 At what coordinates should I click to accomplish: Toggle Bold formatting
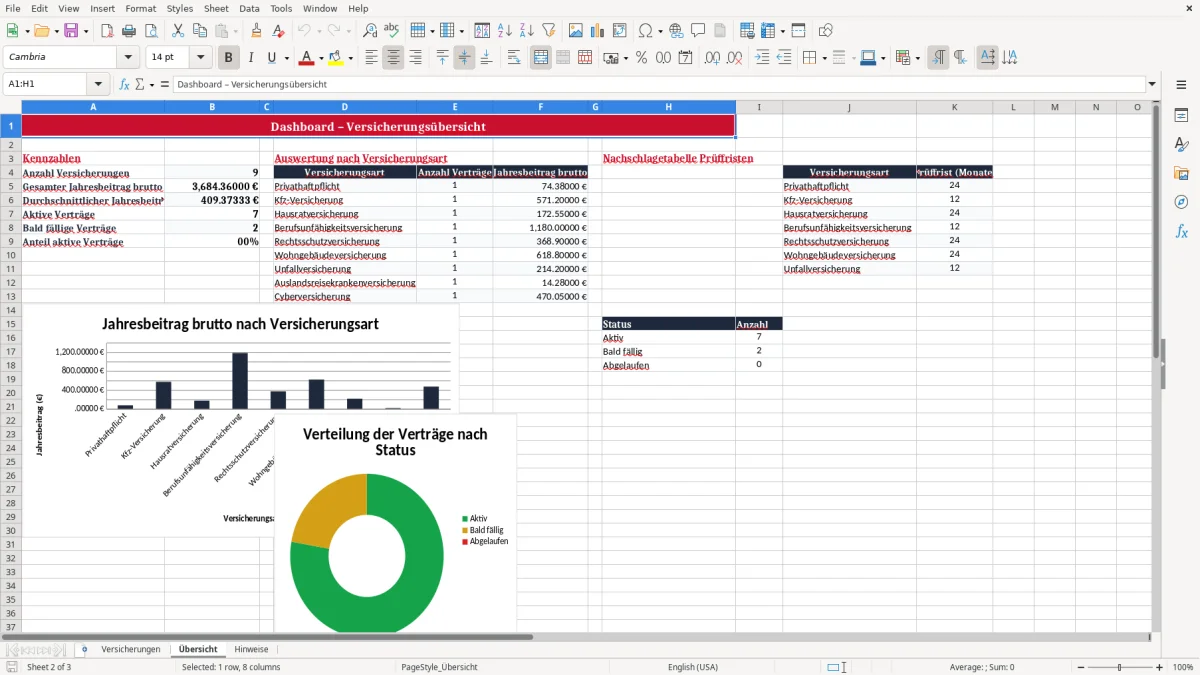229,58
